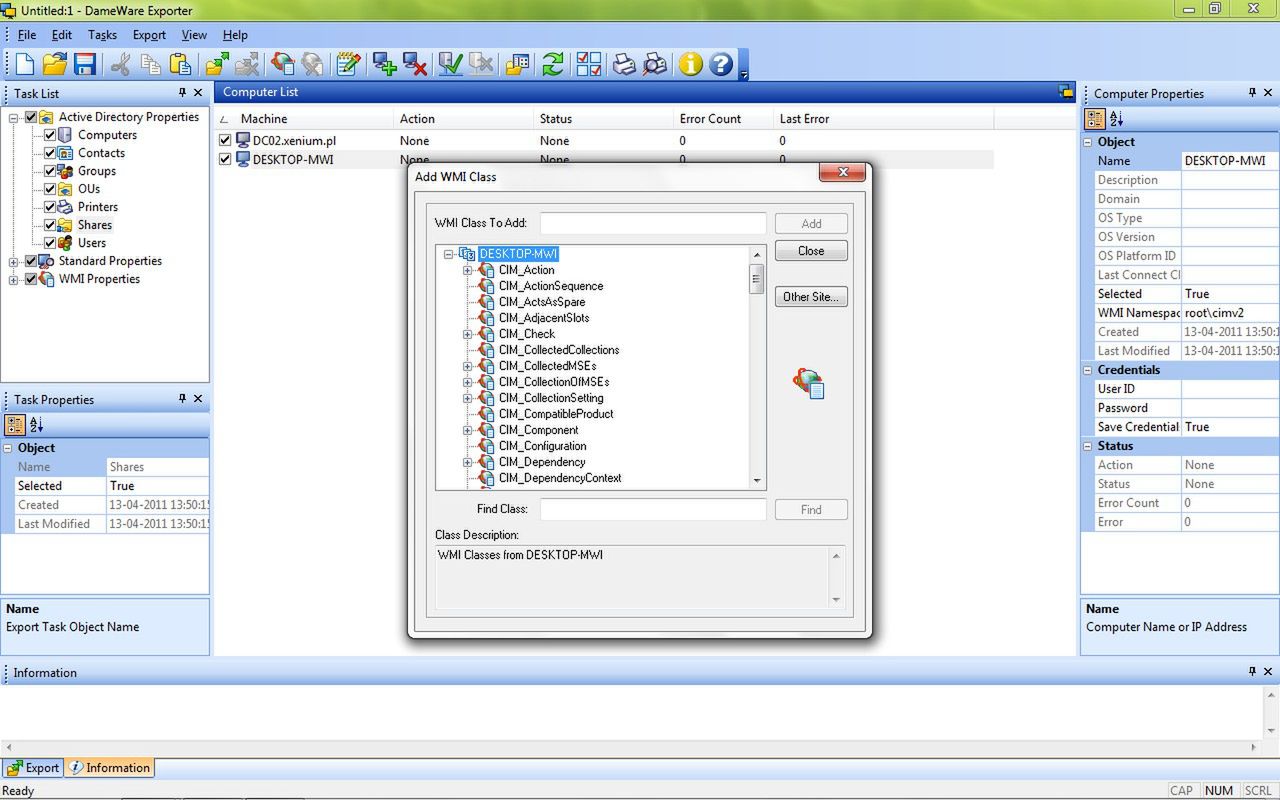
Task: Toggle the WMI Properties checkbox
Action: tap(31, 279)
